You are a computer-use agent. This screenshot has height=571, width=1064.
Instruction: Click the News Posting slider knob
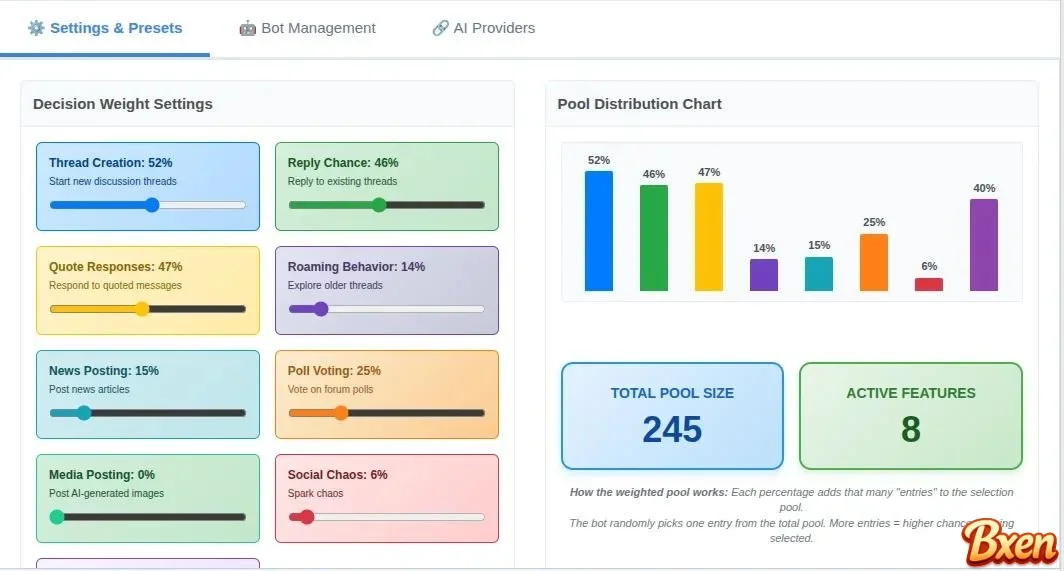click(84, 413)
